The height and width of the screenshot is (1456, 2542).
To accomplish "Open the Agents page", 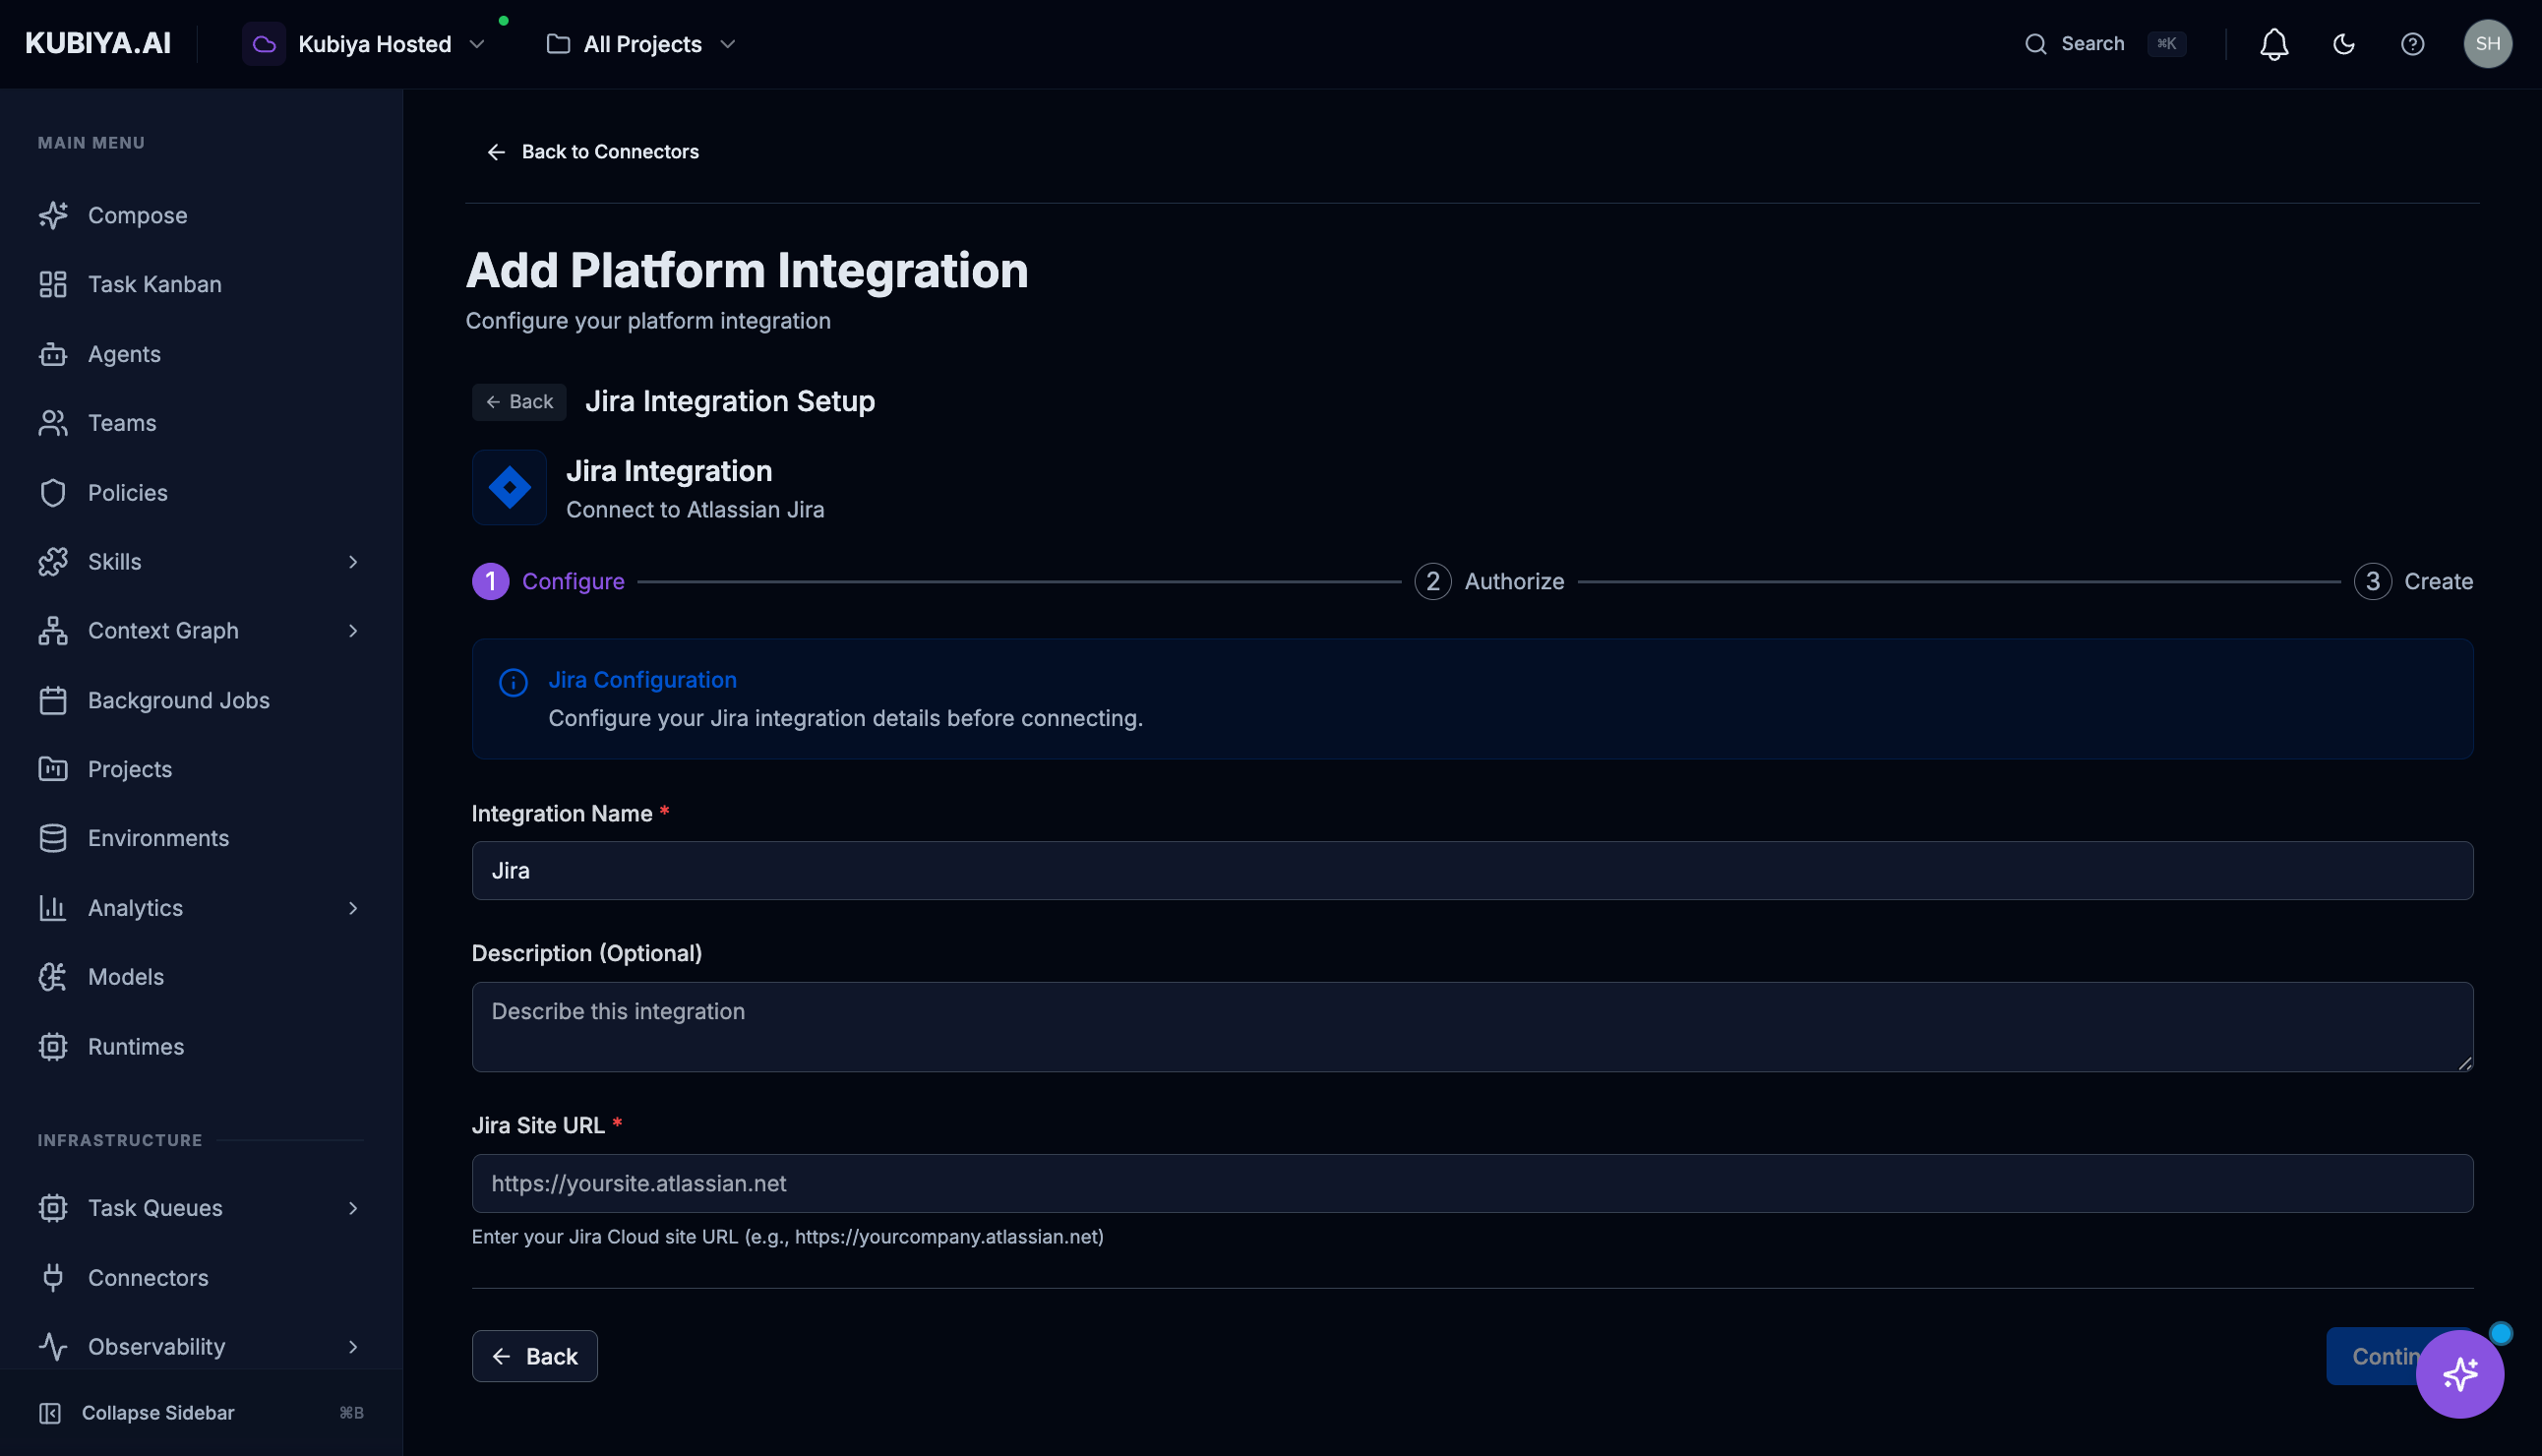I will (x=124, y=354).
